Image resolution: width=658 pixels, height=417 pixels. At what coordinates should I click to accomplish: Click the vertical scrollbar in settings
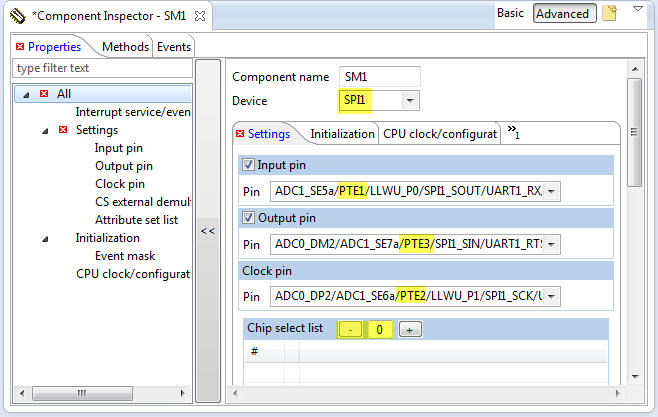(x=633, y=130)
